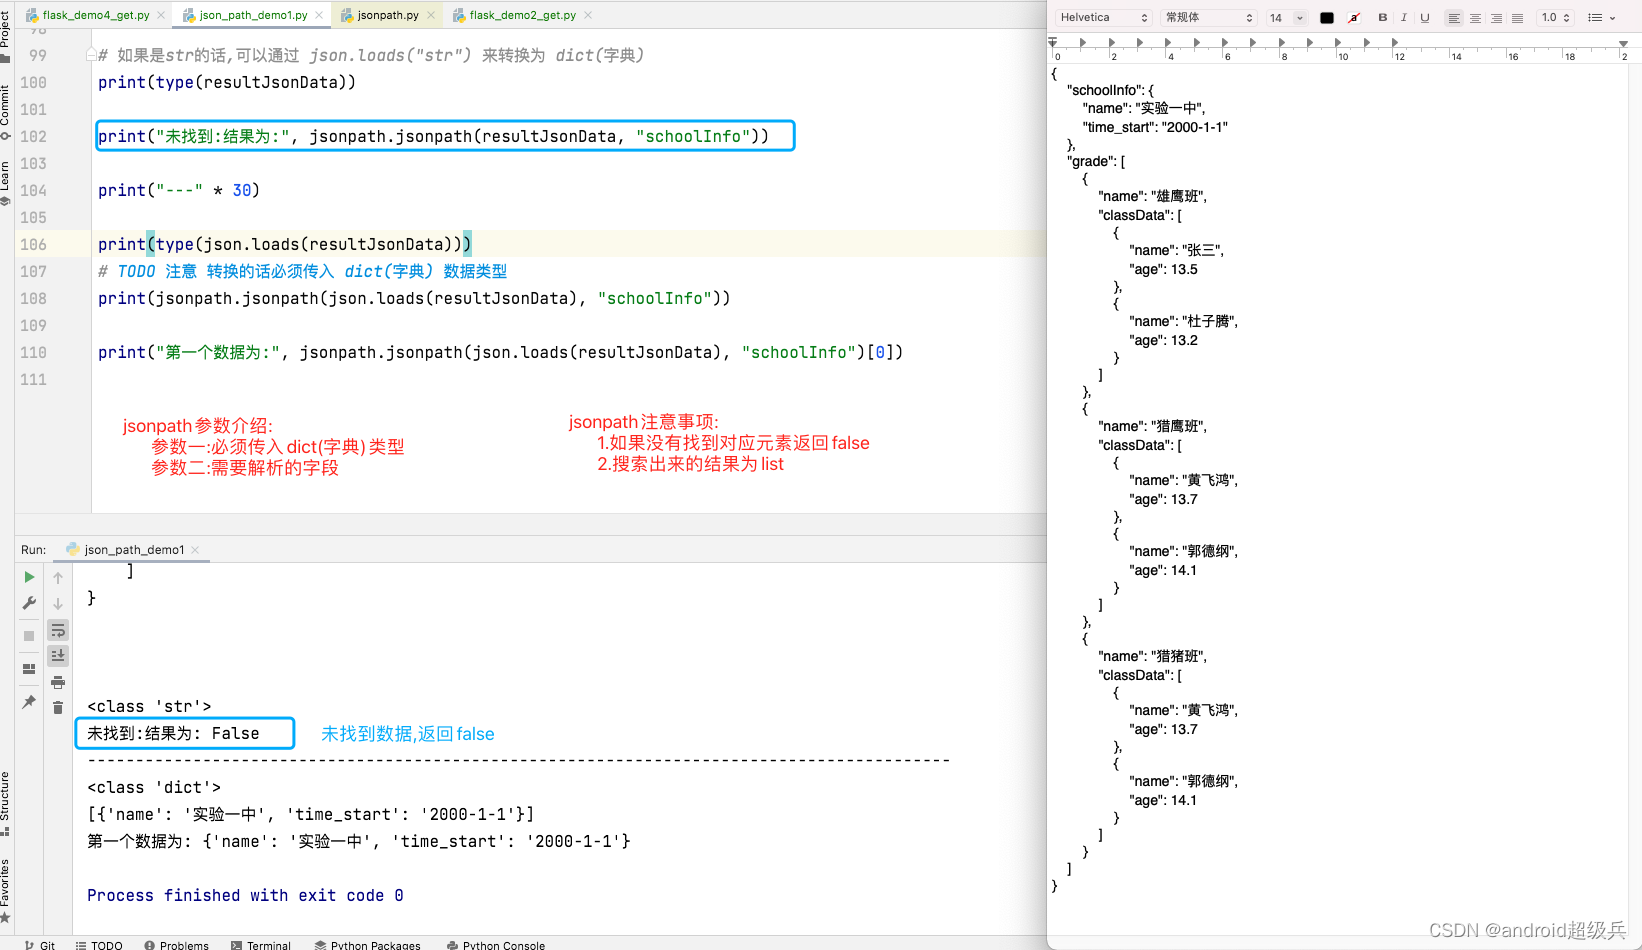
Task: Open run configuration wrench icon
Action: (x=29, y=603)
